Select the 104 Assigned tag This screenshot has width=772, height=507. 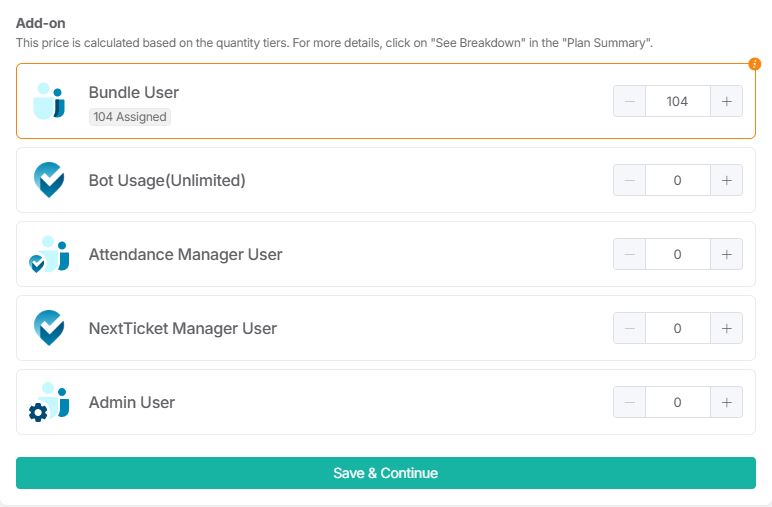tap(130, 117)
